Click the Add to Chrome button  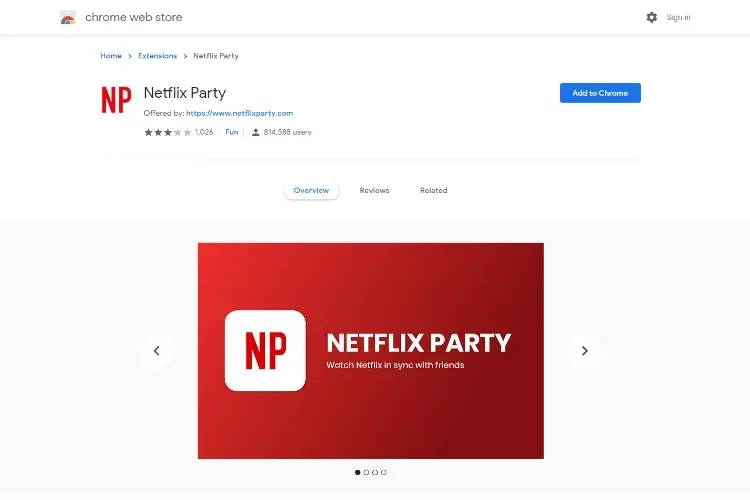pos(600,93)
